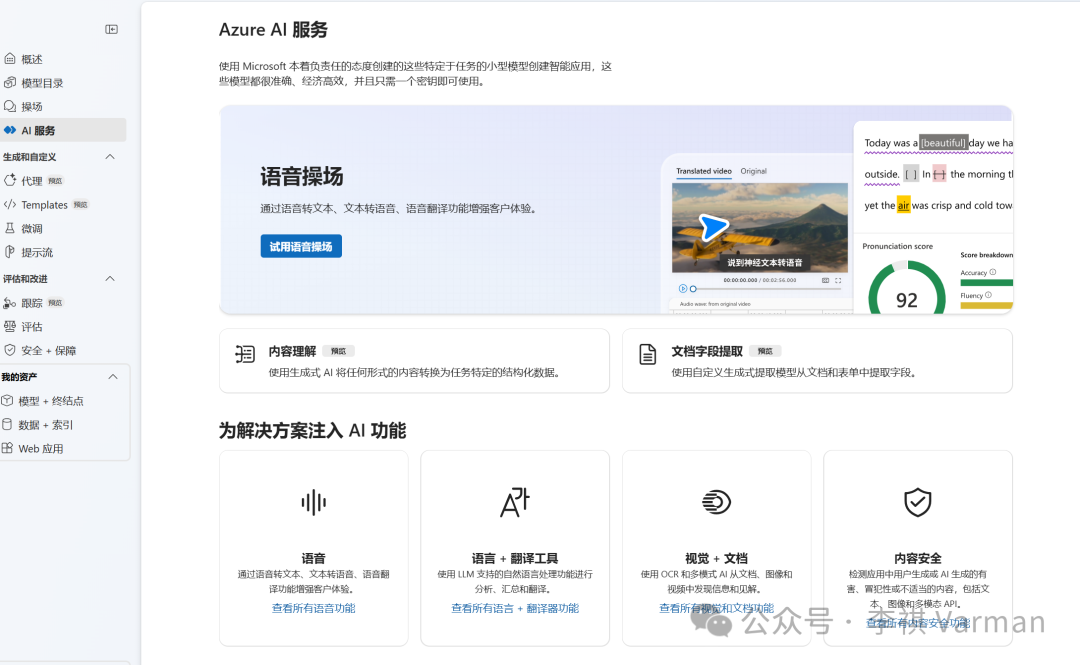Collapse the 生成和自定义 section
Image resolution: width=1080 pixels, height=665 pixels.
click(110, 157)
